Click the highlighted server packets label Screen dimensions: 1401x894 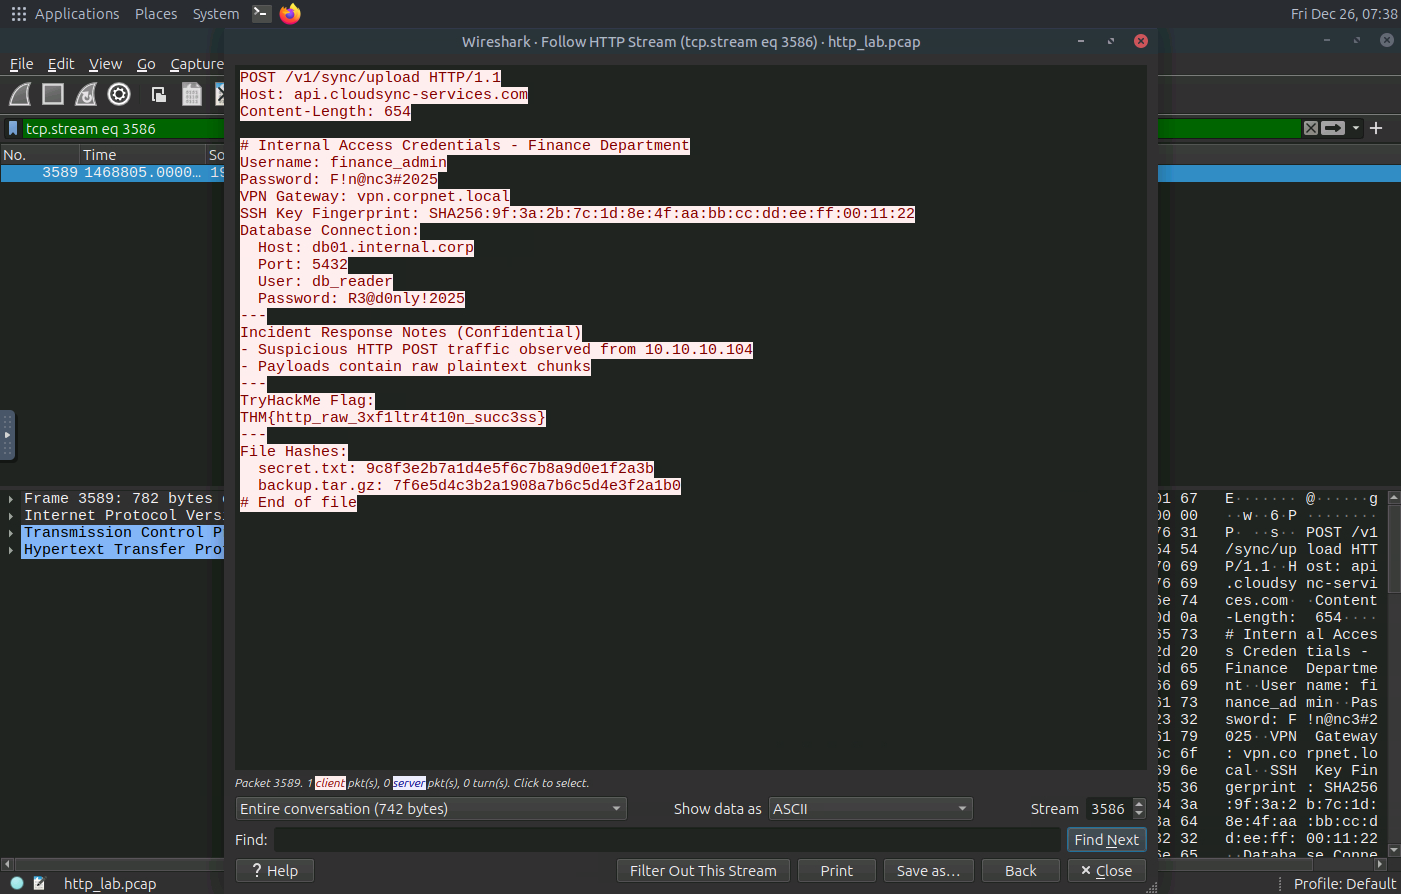pos(409,783)
